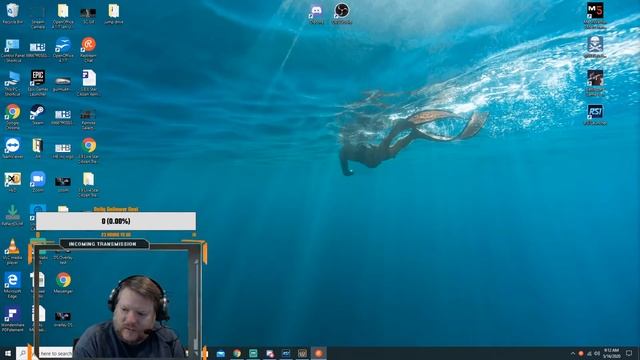Viewport: 640px width, 360px height.
Task: Launch the RSI Launcher desktop shortcut
Action: coord(595,114)
